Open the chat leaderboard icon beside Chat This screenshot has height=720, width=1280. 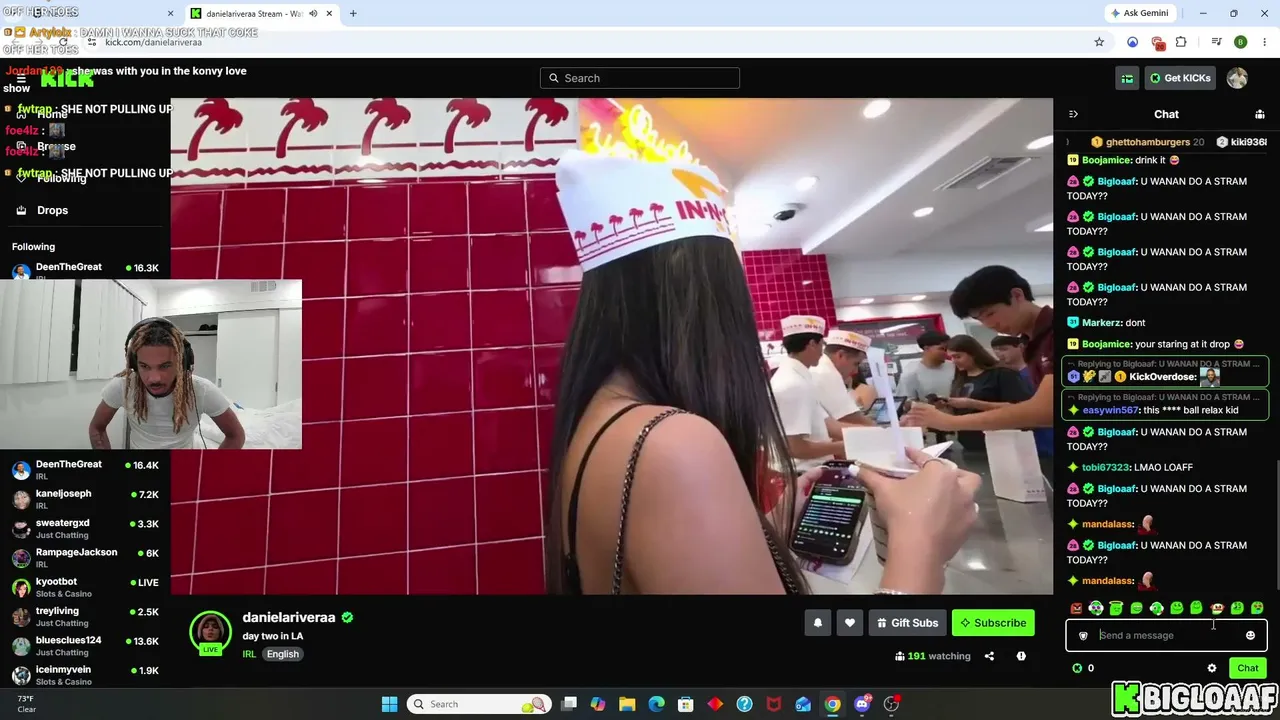[x=1260, y=114]
